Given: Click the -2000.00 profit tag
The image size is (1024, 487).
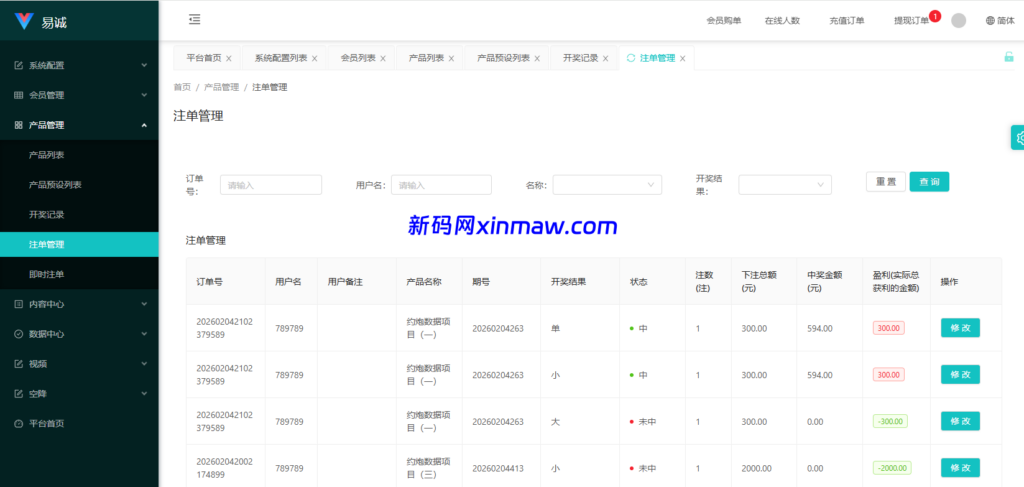Looking at the screenshot, I should [892, 468].
